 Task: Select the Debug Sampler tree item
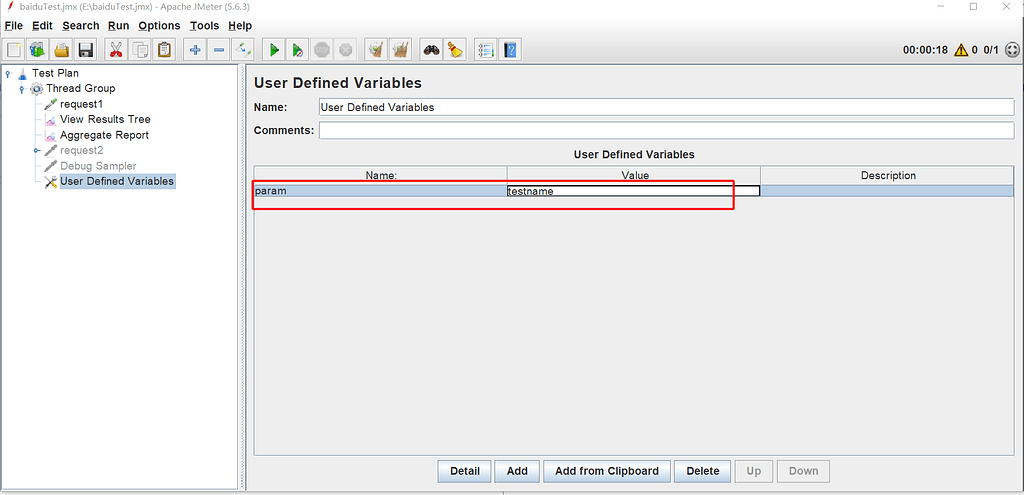(98, 166)
